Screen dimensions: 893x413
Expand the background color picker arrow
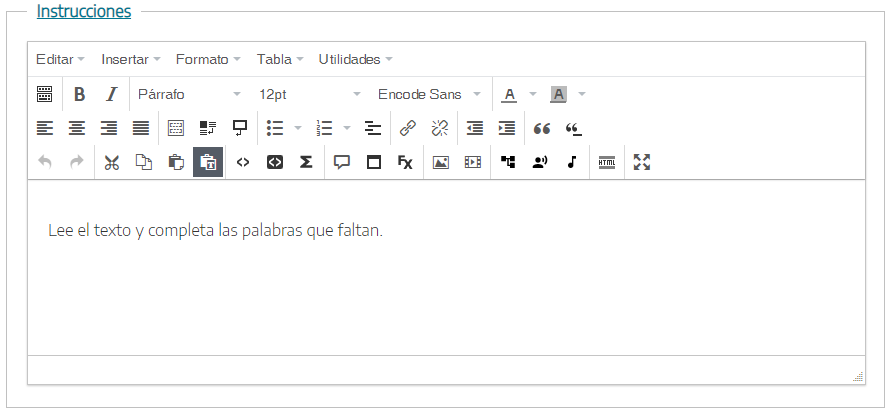pyautogui.click(x=582, y=94)
